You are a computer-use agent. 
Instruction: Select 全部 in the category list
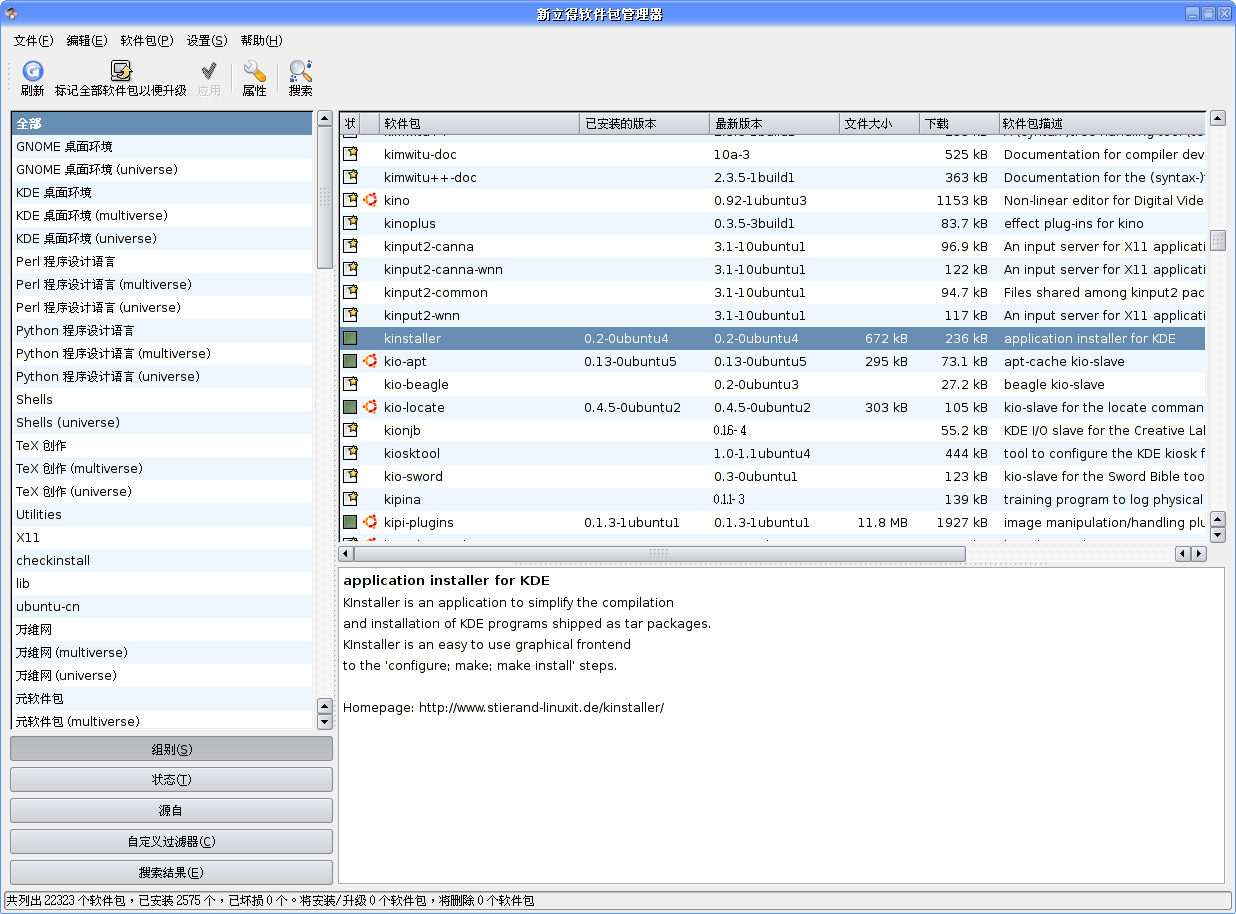[x=162, y=124]
